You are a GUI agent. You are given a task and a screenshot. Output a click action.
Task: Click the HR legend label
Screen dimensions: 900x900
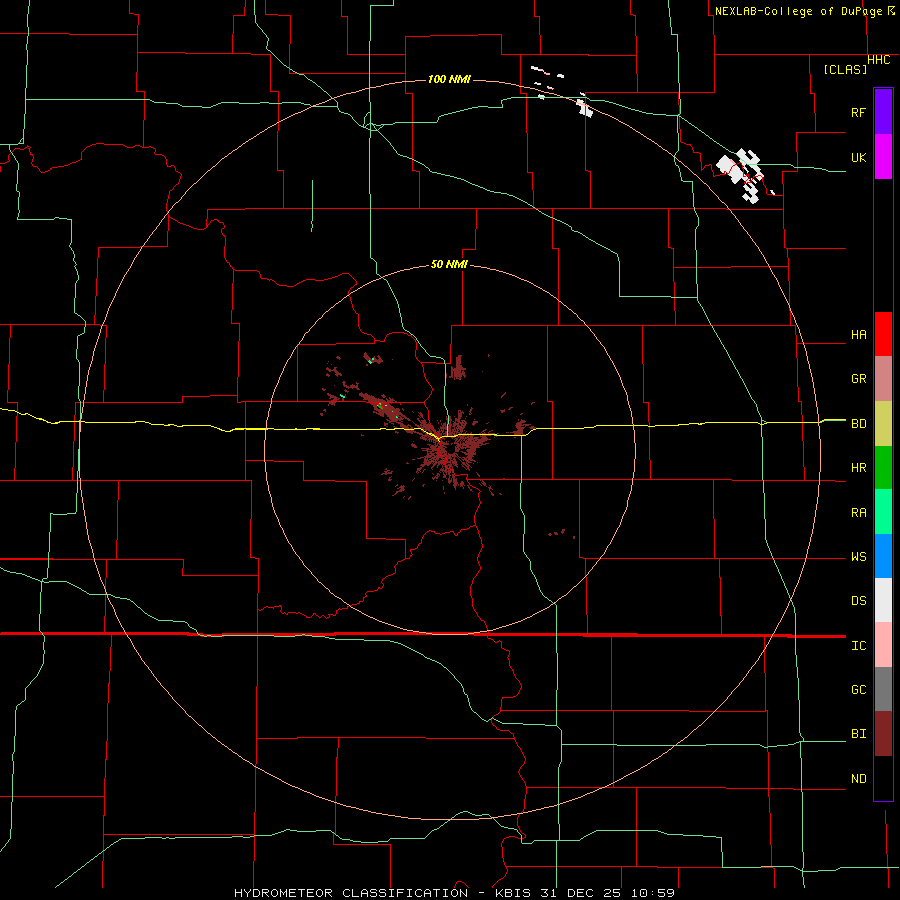859,468
